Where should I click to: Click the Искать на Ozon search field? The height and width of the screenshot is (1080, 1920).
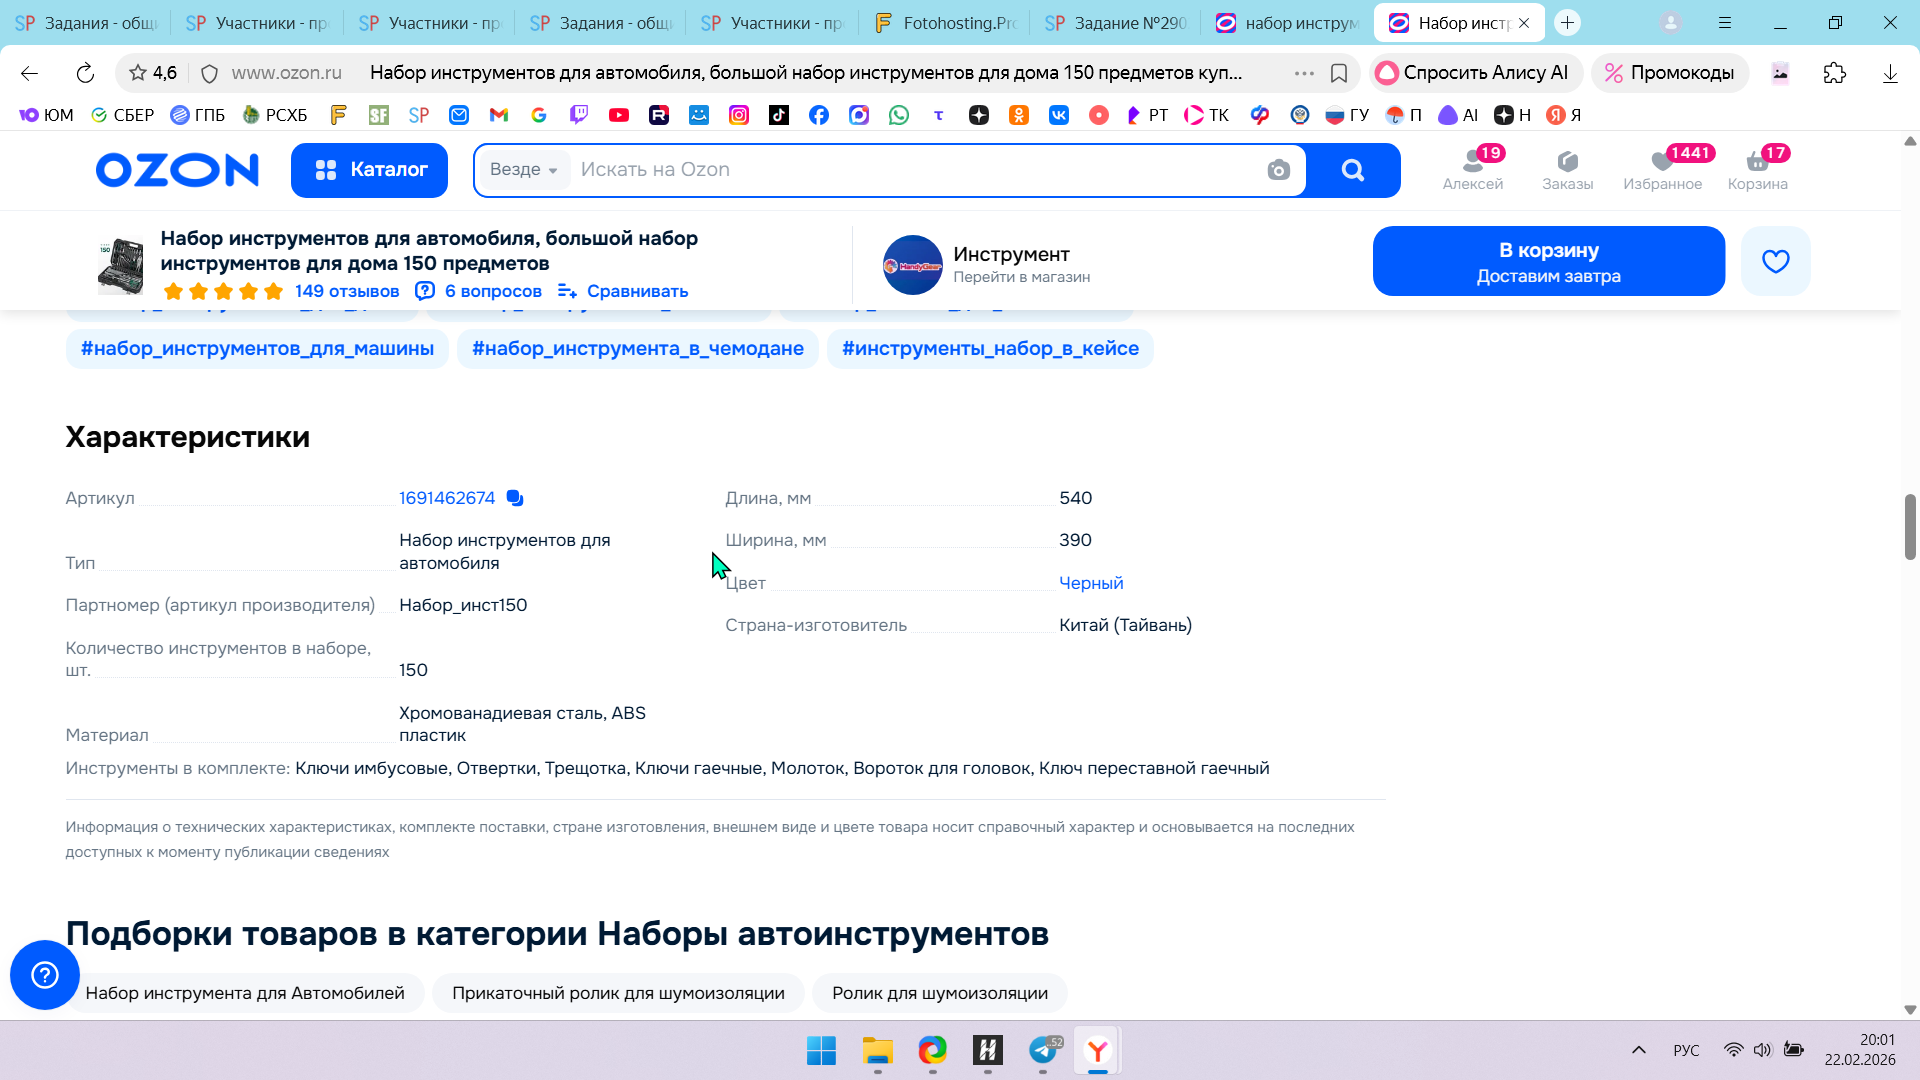tap(900, 170)
